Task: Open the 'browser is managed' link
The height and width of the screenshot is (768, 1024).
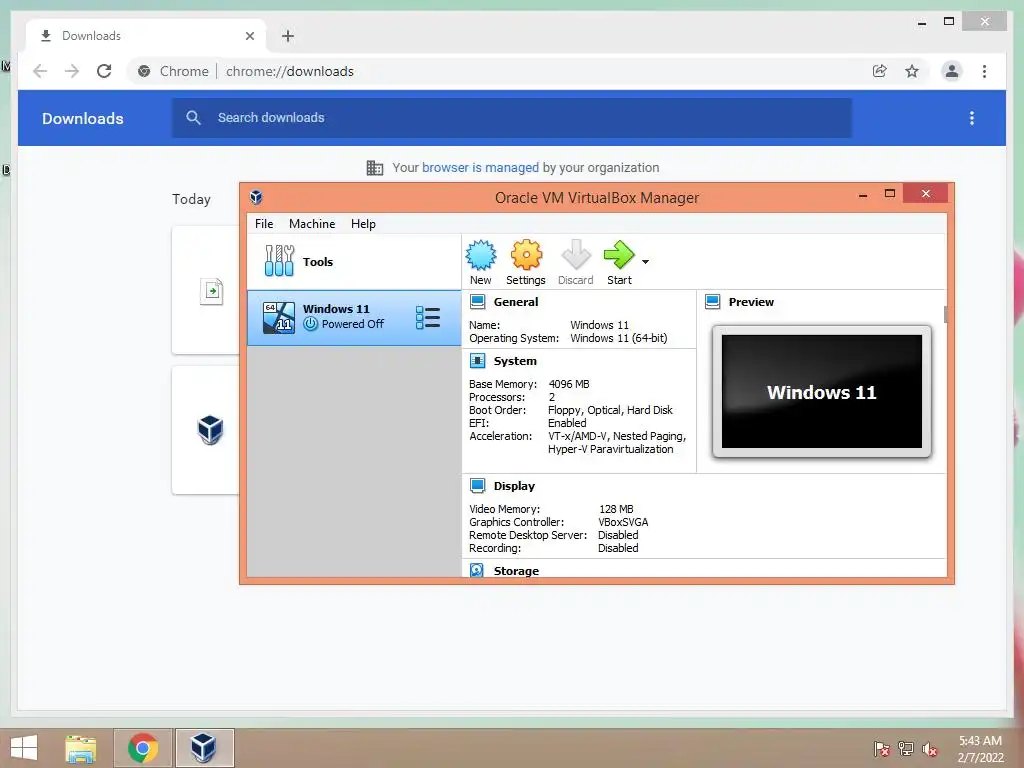Action: point(480,167)
